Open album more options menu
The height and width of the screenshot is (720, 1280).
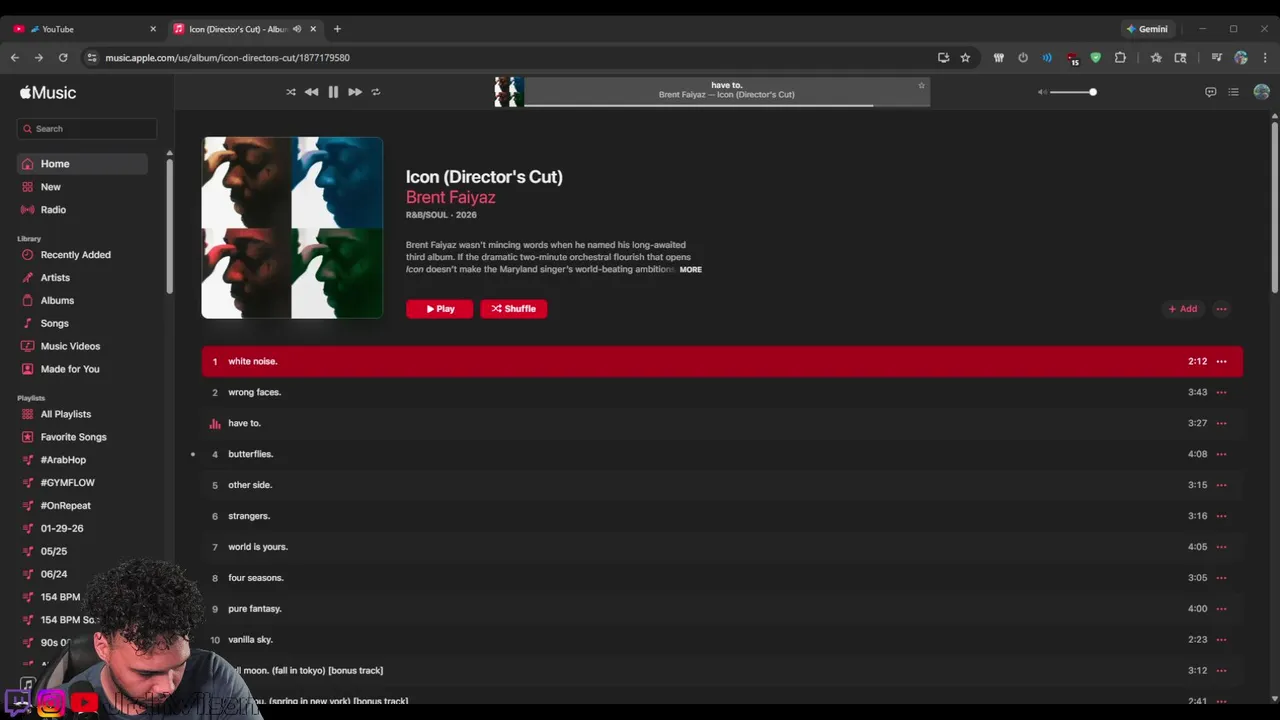[x=1221, y=309]
